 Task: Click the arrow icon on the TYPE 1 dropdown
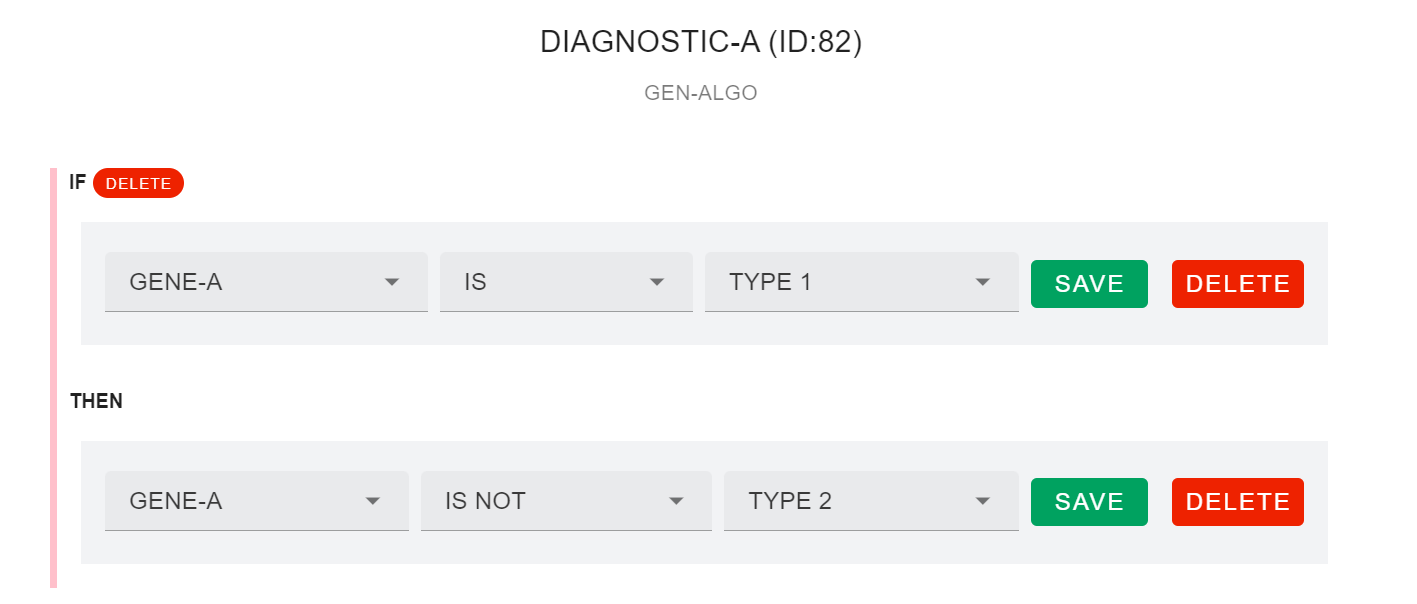982,282
